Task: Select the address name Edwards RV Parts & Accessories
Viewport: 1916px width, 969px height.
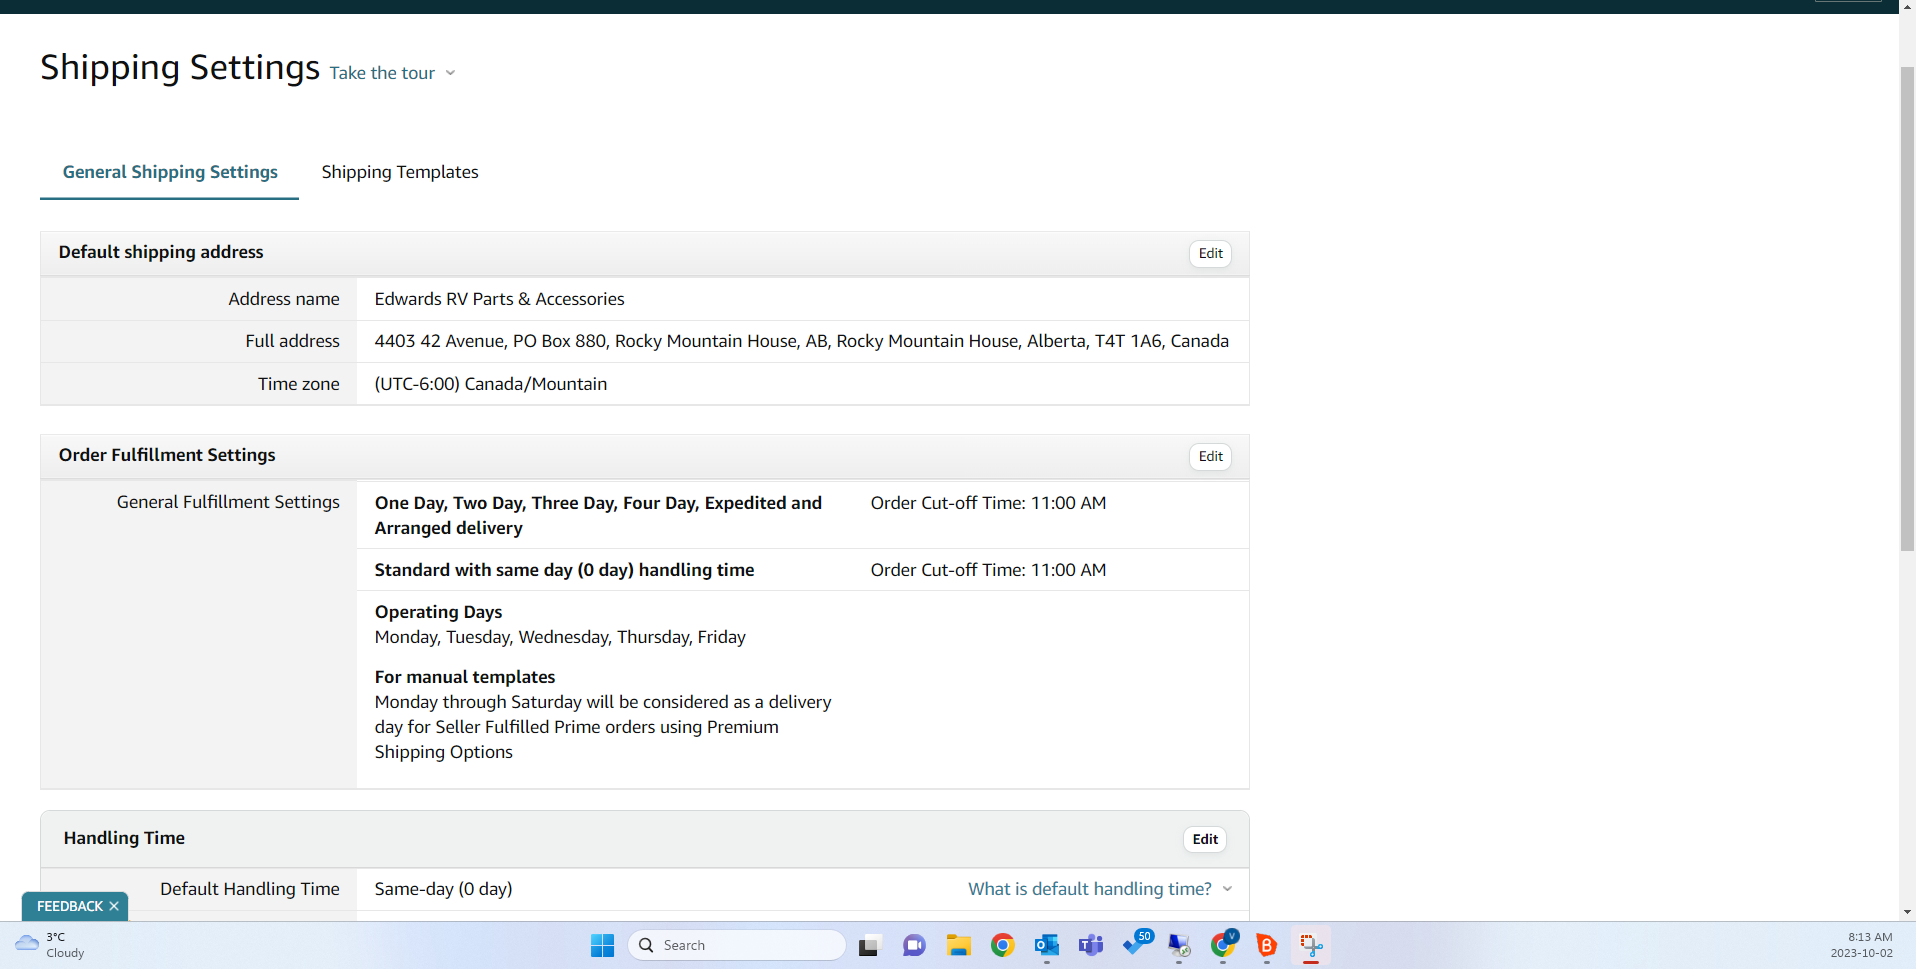Action: pyautogui.click(x=499, y=299)
